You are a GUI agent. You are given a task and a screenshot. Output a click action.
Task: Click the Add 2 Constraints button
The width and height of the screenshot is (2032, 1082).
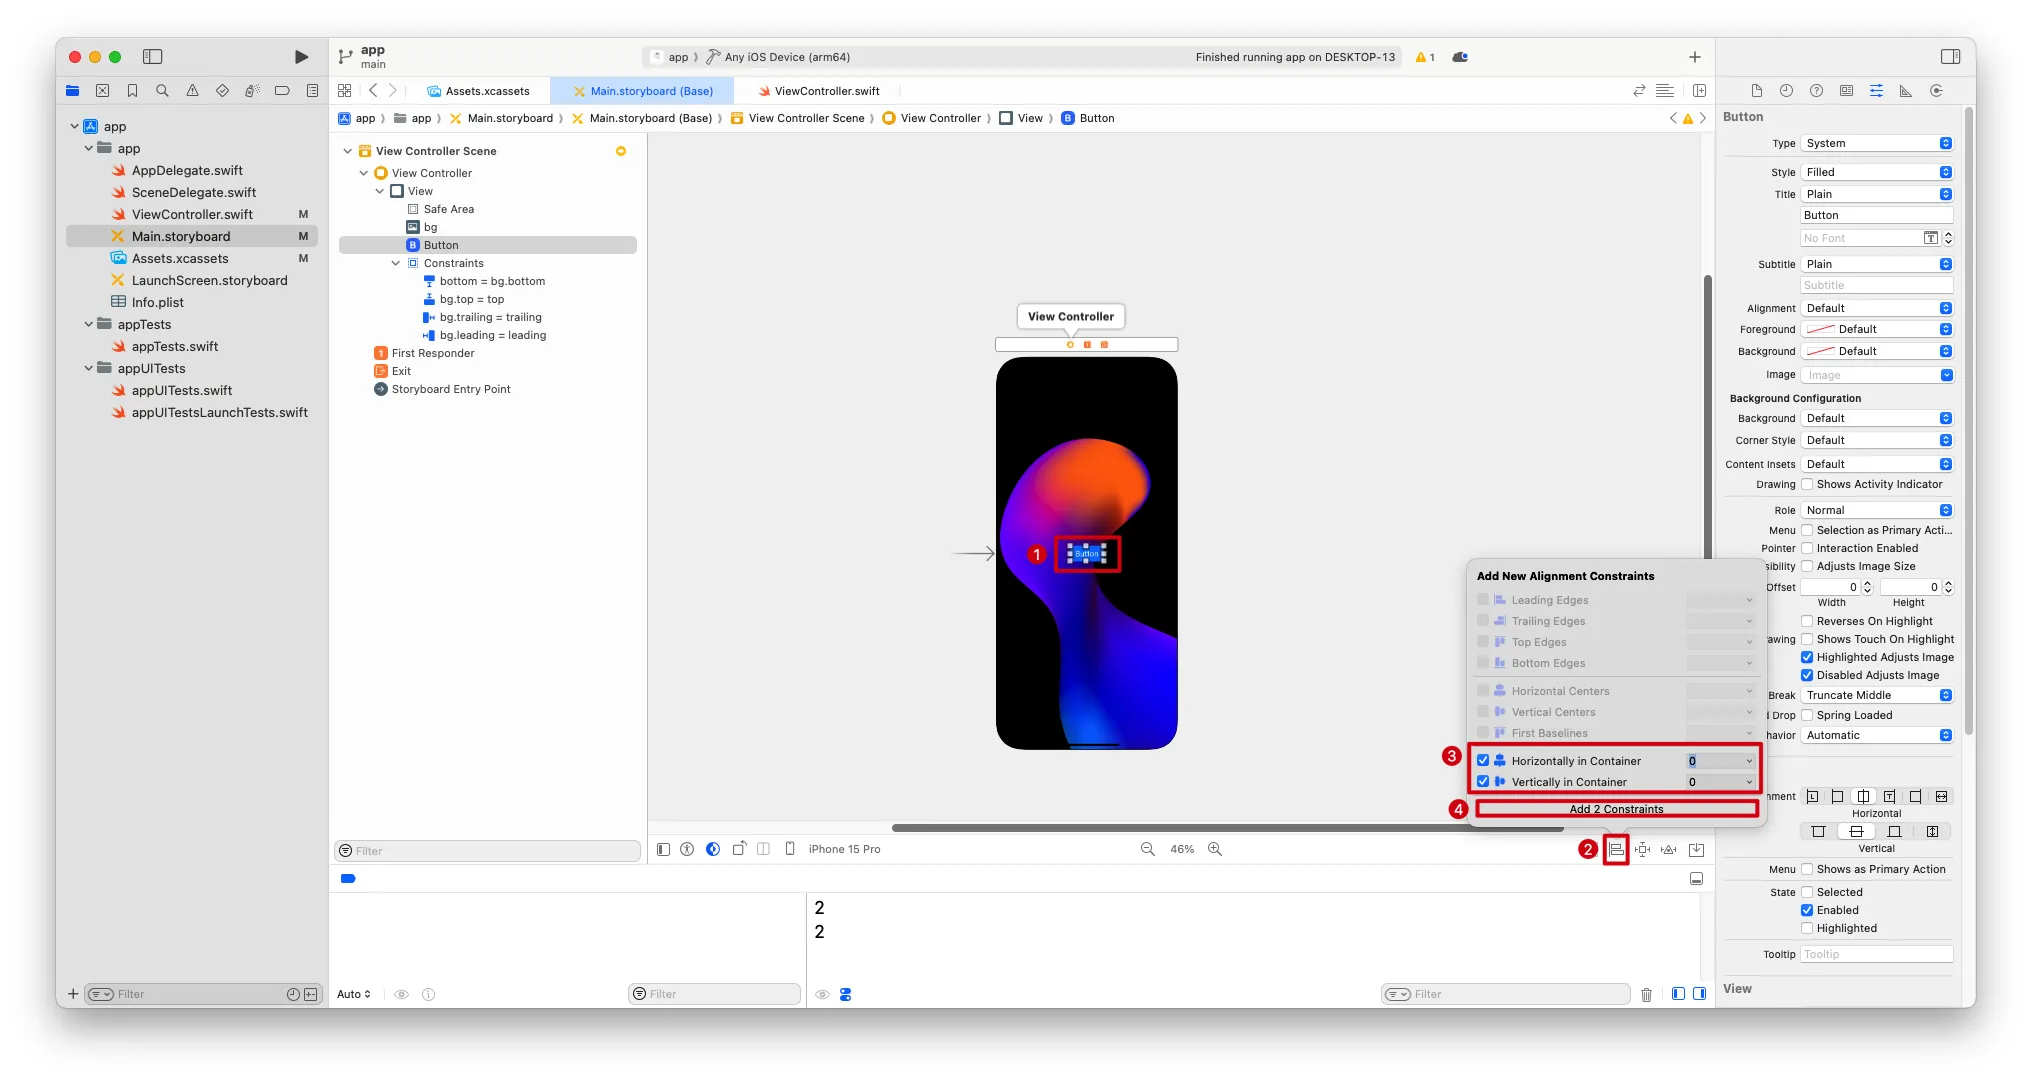[x=1616, y=809]
